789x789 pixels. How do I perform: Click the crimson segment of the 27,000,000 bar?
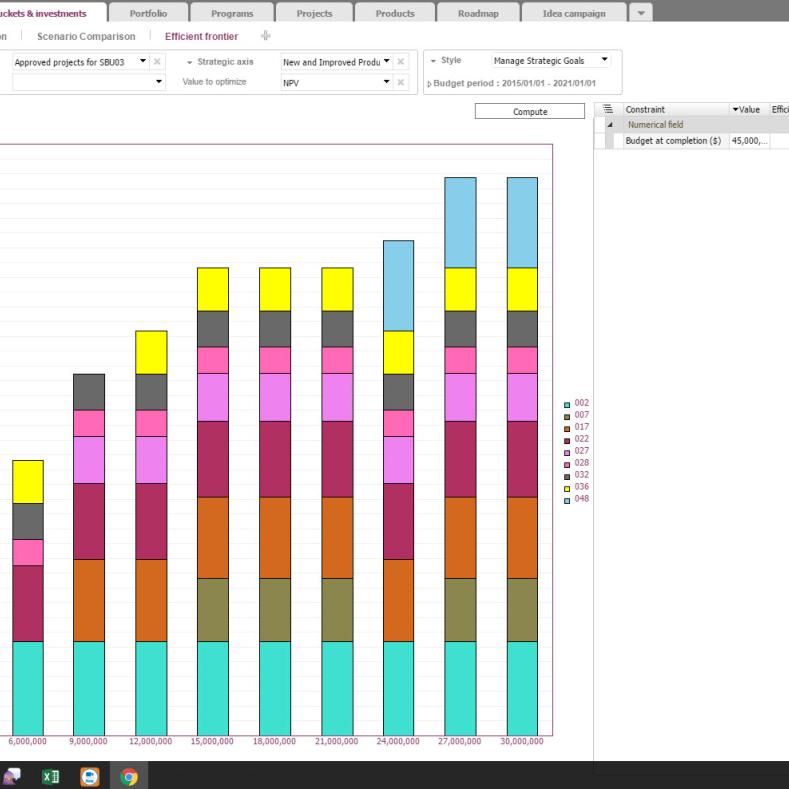coord(460,459)
